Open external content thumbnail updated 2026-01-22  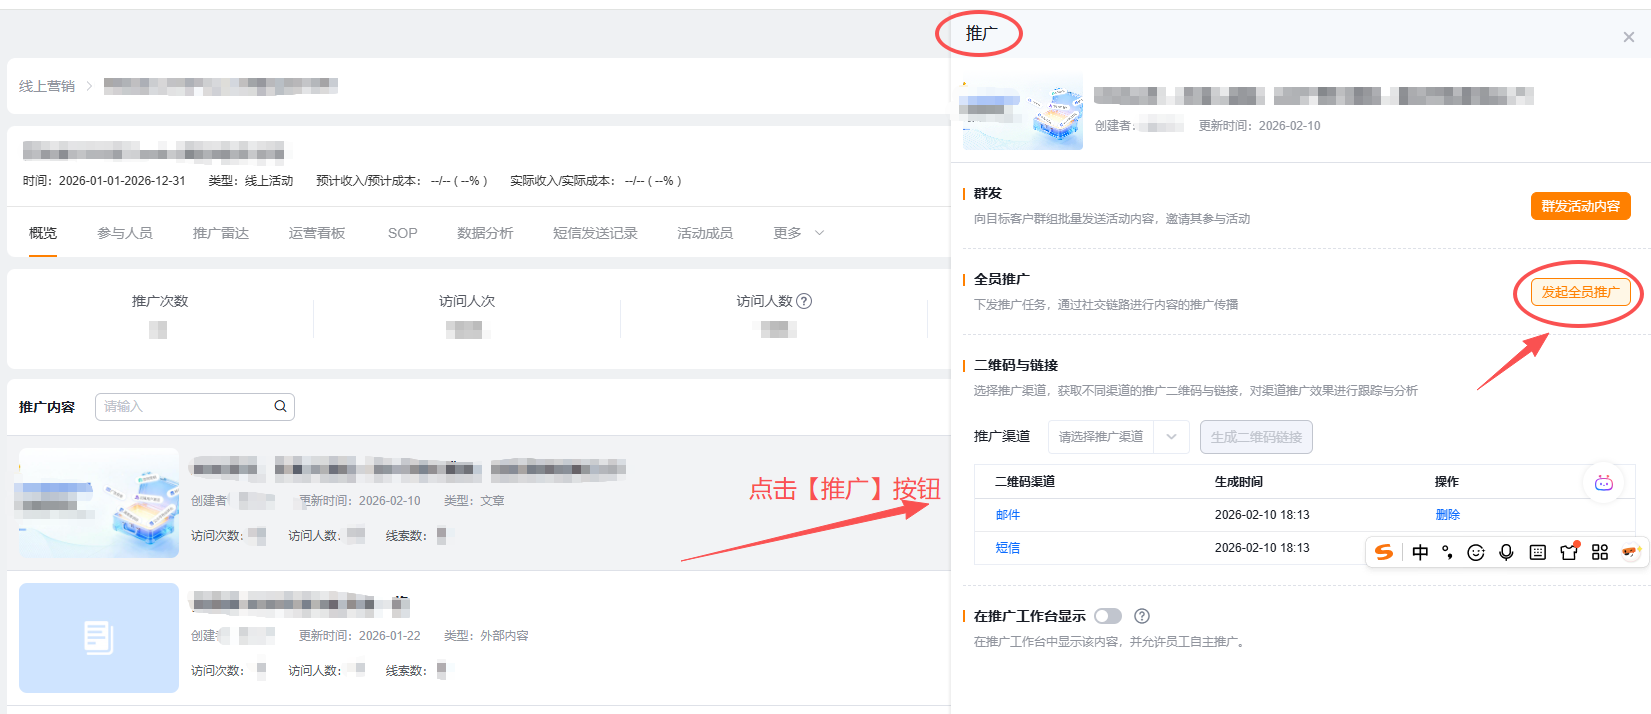[99, 638]
